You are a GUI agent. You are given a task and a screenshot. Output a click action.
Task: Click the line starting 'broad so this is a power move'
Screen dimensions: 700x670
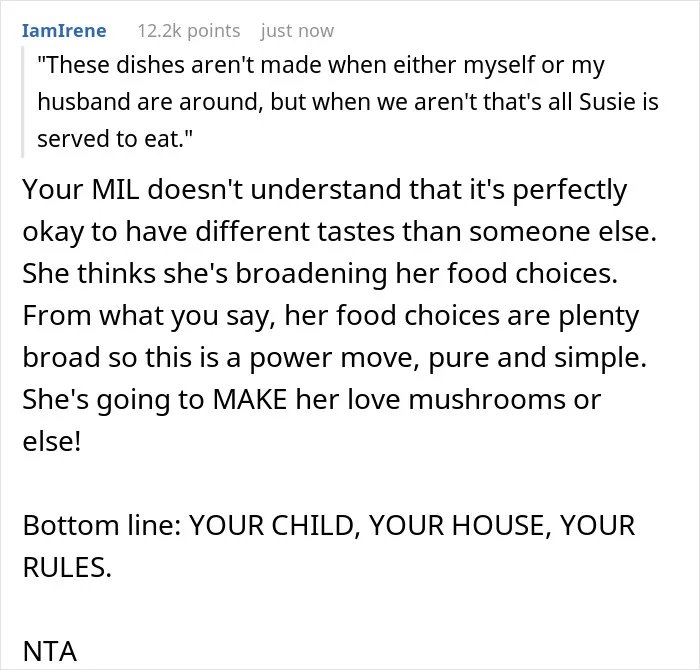tap(334, 358)
